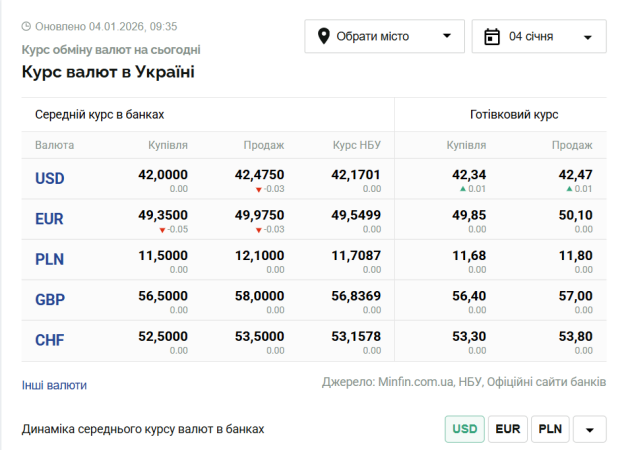Click the Курс НБУ column header
The height and width of the screenshot is (450, 620).
tap(356, 145)
